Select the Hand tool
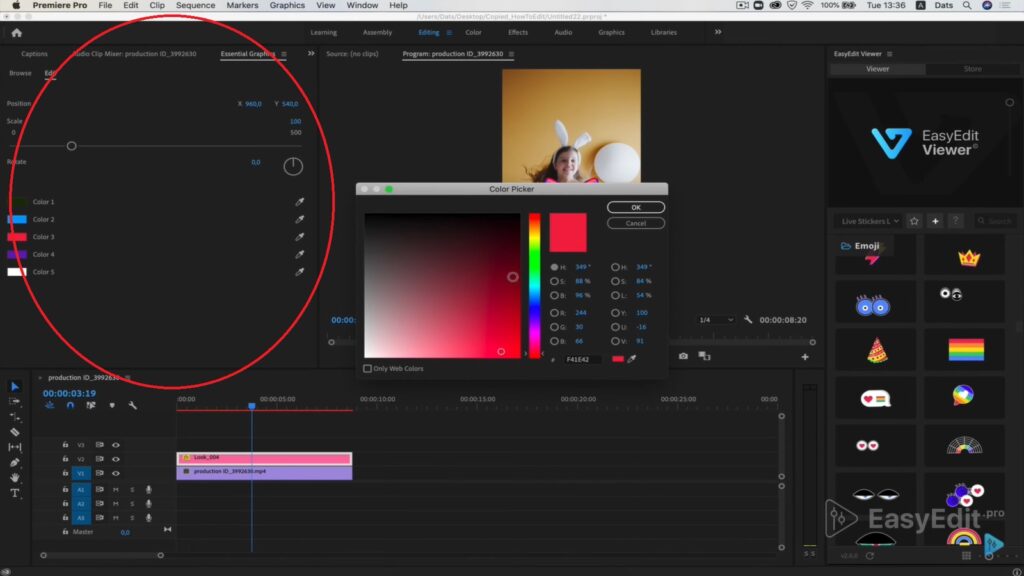 point(15,477)
